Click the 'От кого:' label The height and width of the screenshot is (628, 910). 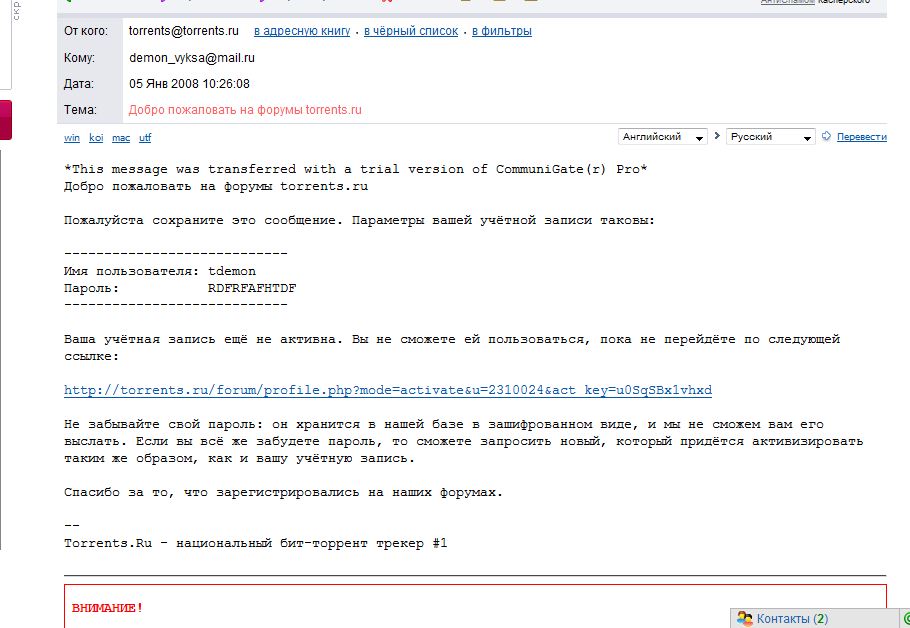tap(86, 31)
